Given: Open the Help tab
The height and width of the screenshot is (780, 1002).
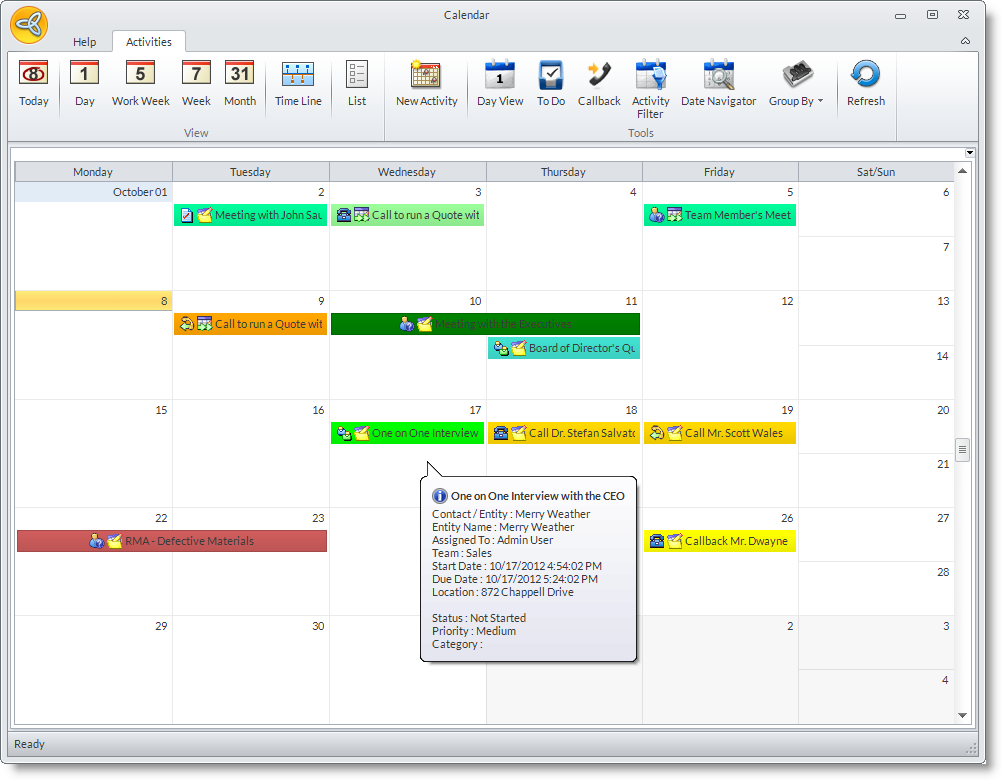Looking at the screenshot, I should tap(84, 42).
